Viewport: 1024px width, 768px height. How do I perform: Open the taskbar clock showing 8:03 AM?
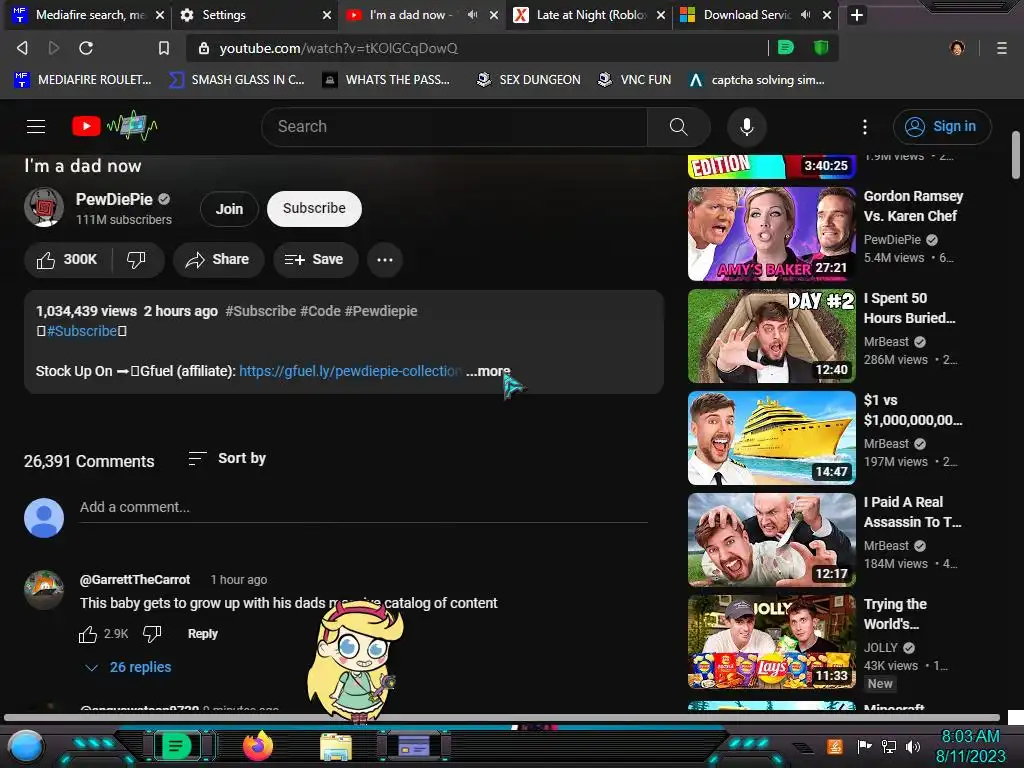[970, 746]
